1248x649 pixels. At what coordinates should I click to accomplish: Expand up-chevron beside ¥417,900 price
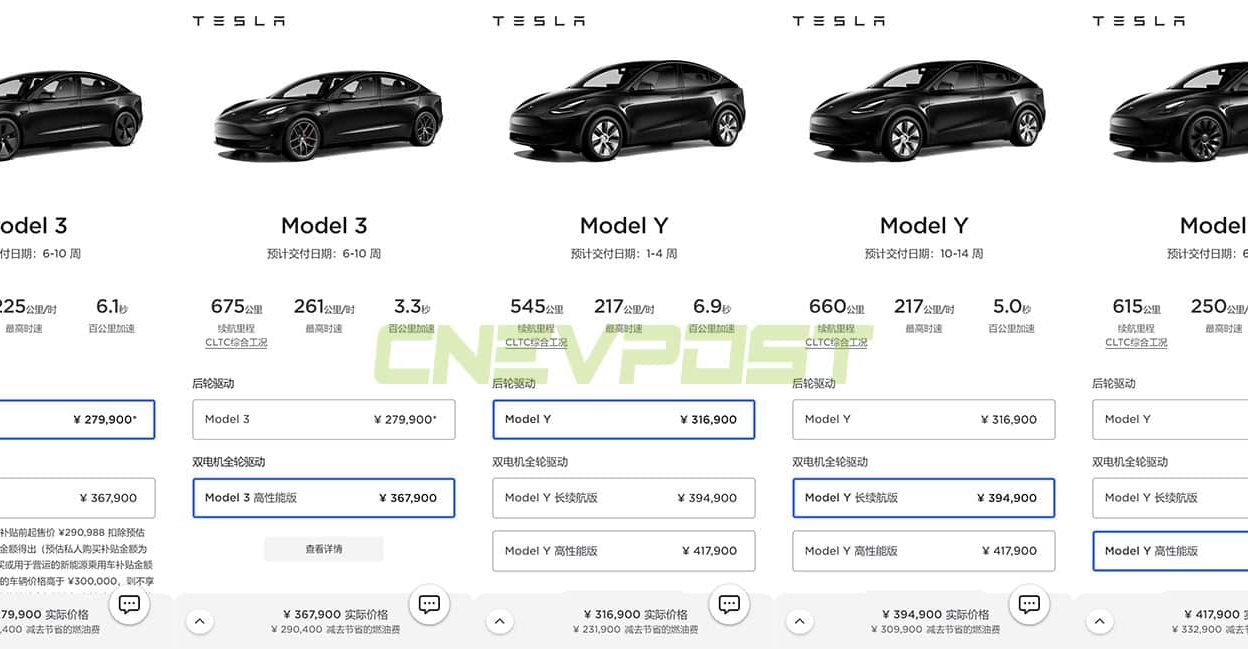pos(1099,621)
